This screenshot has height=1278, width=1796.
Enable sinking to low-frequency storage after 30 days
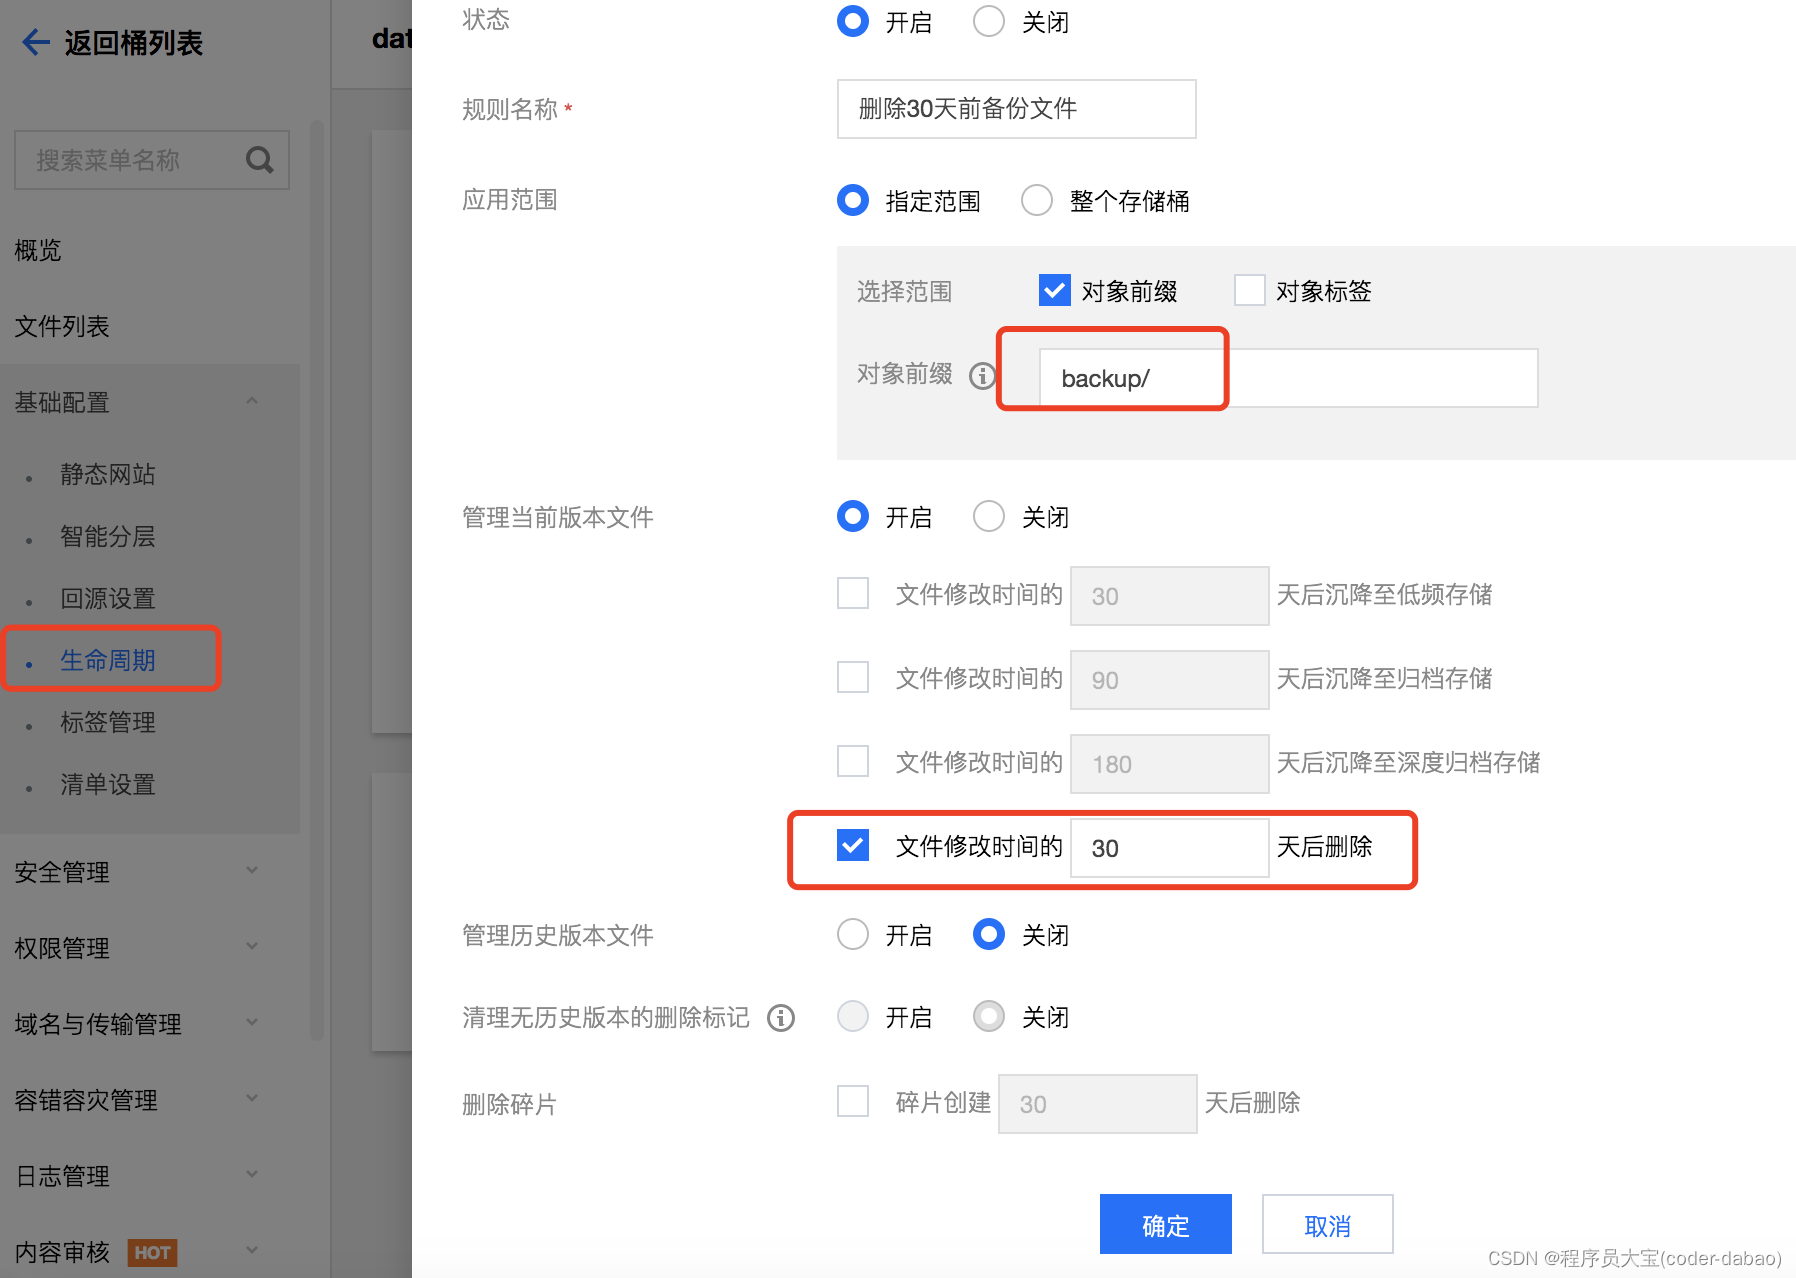click(x=852, y=594)
